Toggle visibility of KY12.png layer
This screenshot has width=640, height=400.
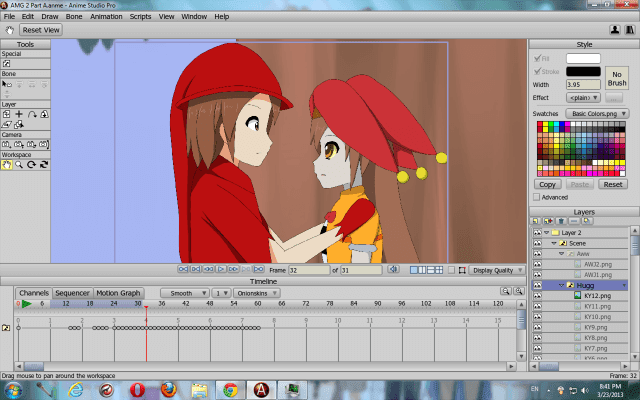pos(538,296)
